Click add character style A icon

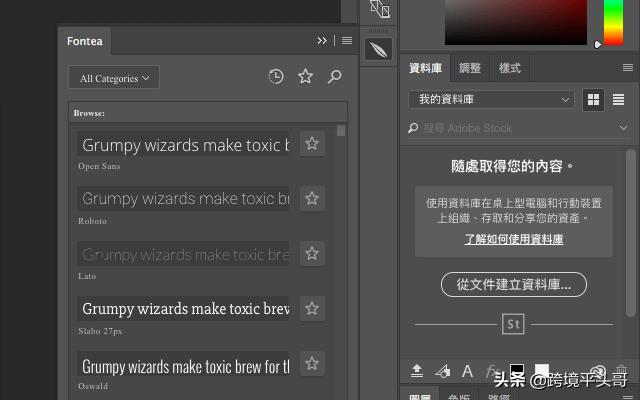(468, 371)
